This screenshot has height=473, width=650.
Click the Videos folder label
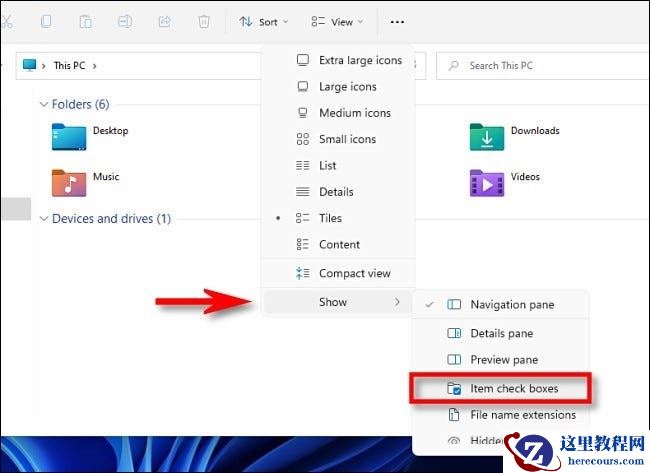click(x=525, y=177)
